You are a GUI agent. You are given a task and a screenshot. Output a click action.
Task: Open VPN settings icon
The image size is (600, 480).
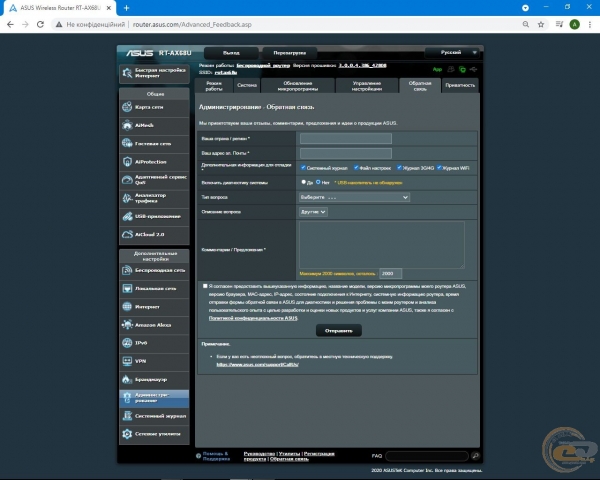(127, 361)
